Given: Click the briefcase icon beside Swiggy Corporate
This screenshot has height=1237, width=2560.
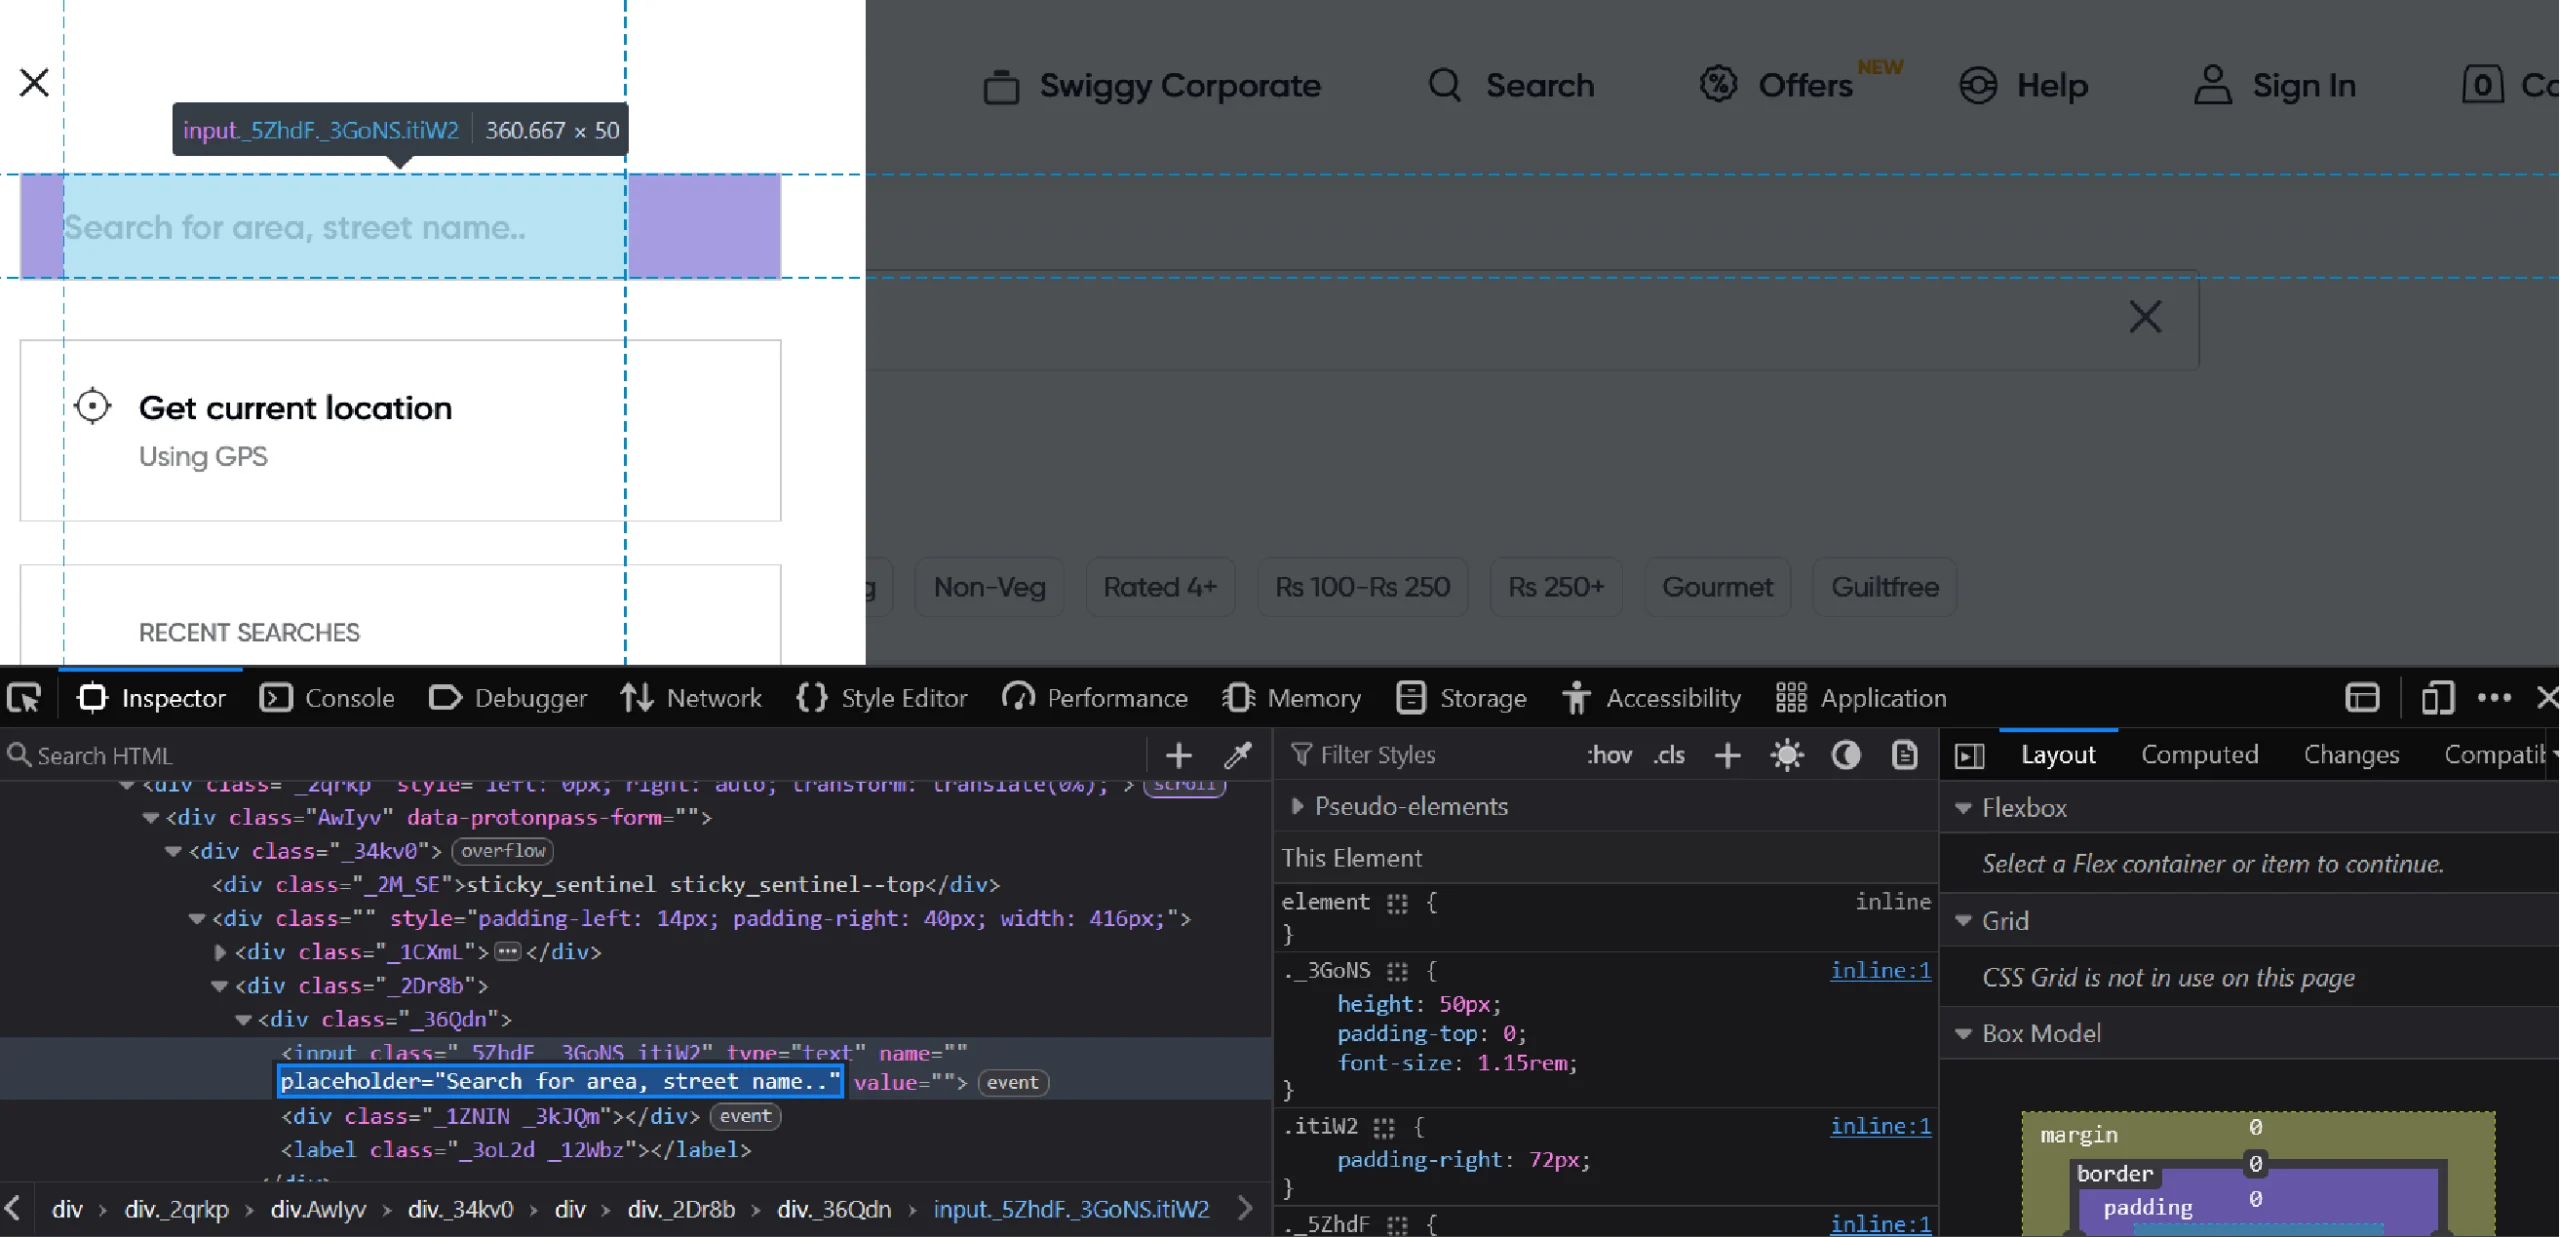Looking at the screenshot, I should tap(1001, 87).
